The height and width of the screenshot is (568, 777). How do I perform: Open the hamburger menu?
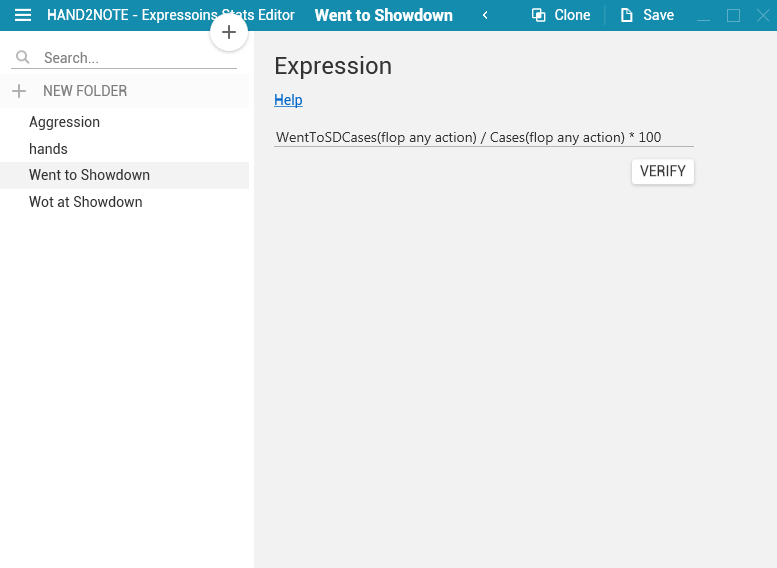[x=23, y=15]
